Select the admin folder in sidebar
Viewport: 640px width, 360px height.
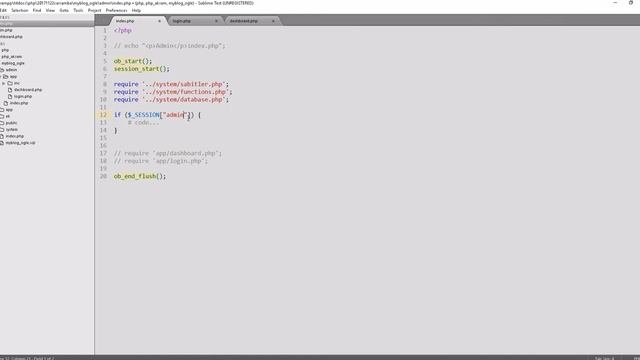click(11, 70)
